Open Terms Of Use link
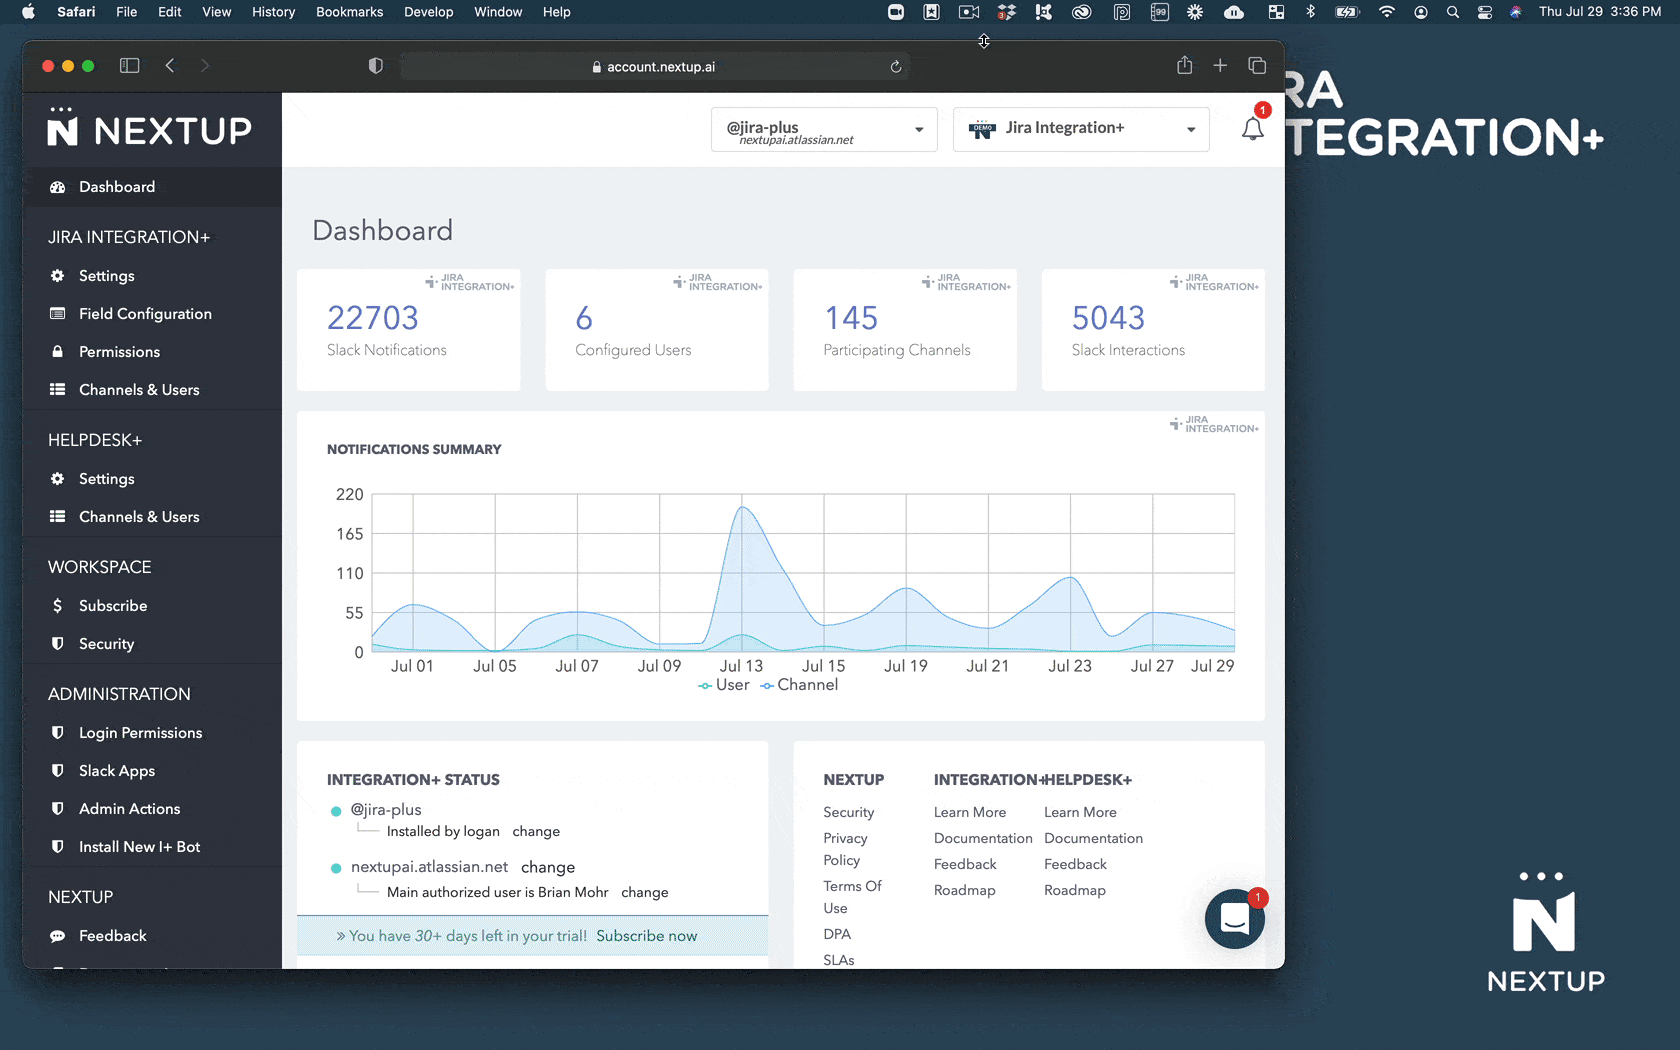 click(x=853, y=897)
